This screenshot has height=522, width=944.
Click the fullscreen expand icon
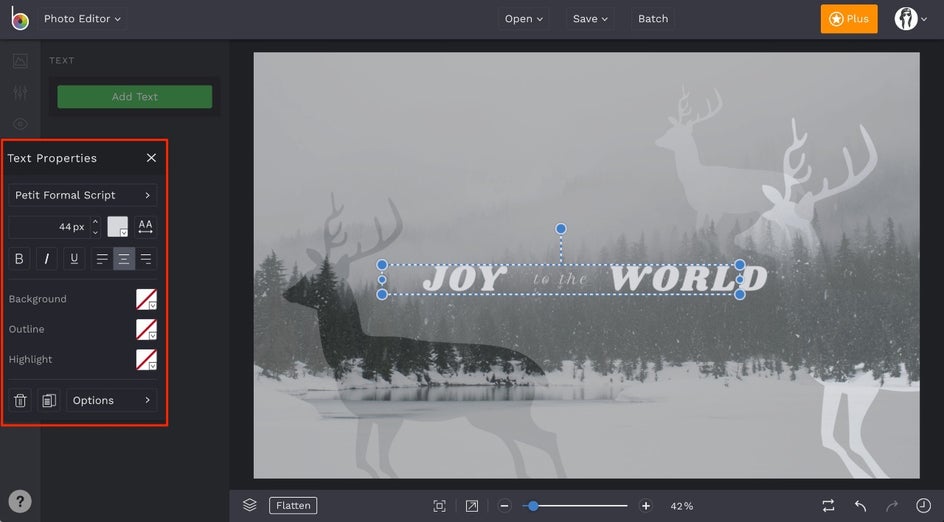click(472, 506)
